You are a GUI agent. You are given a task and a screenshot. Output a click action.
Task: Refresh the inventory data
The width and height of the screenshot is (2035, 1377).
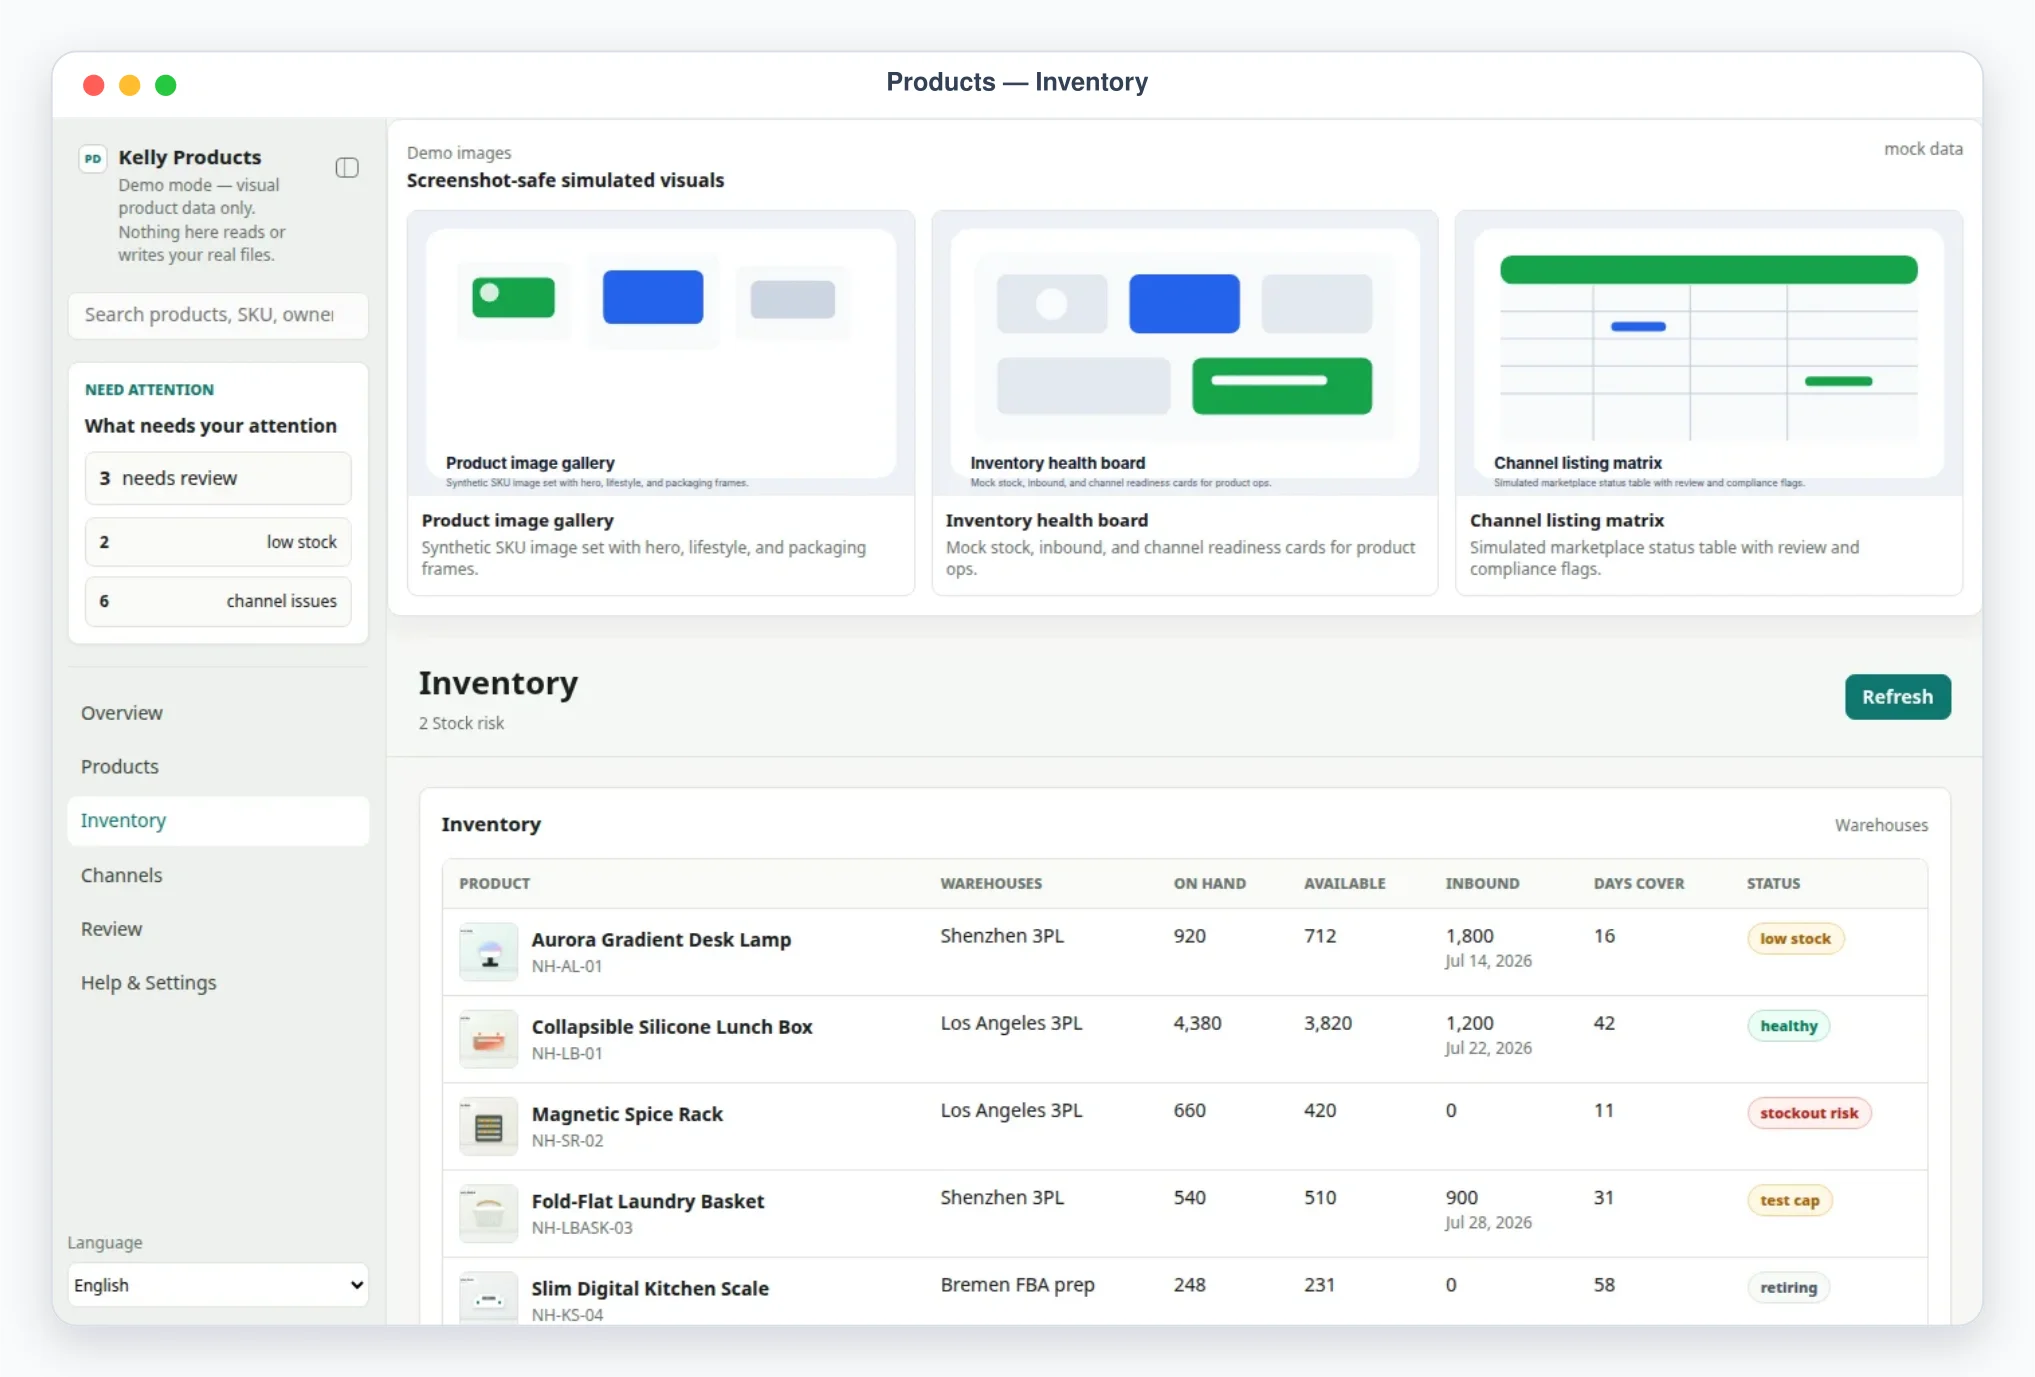[x=1897, y=697]
